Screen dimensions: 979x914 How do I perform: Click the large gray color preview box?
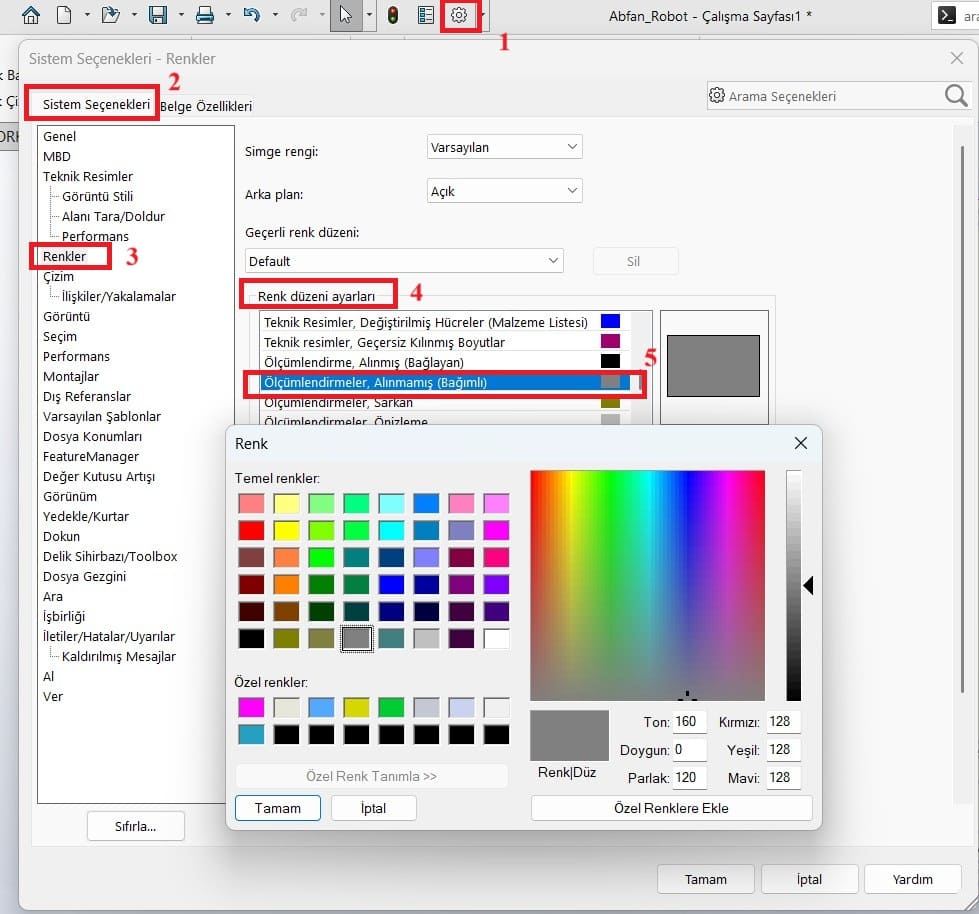[x=713, y=366]
